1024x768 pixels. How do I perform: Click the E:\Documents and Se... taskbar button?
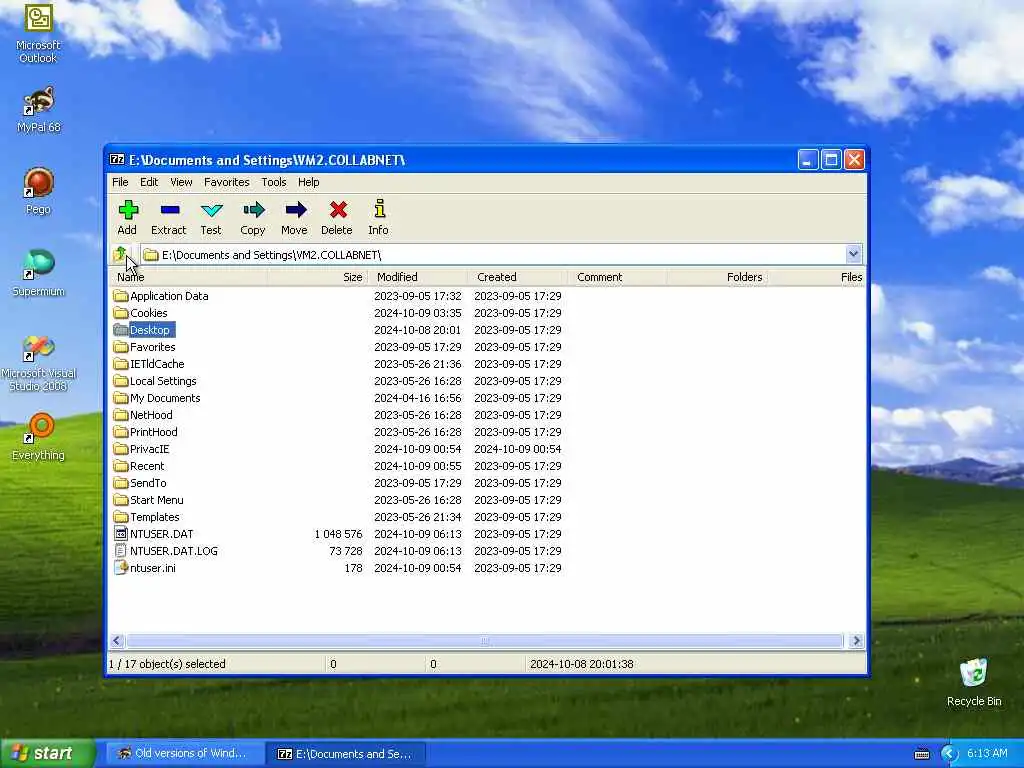347,754
